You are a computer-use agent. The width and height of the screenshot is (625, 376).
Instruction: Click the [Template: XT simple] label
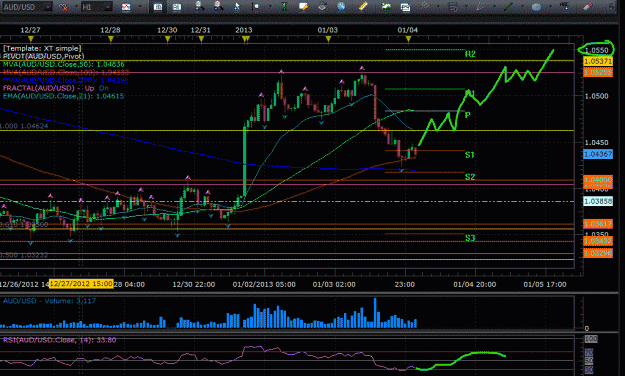click(42, 49)
